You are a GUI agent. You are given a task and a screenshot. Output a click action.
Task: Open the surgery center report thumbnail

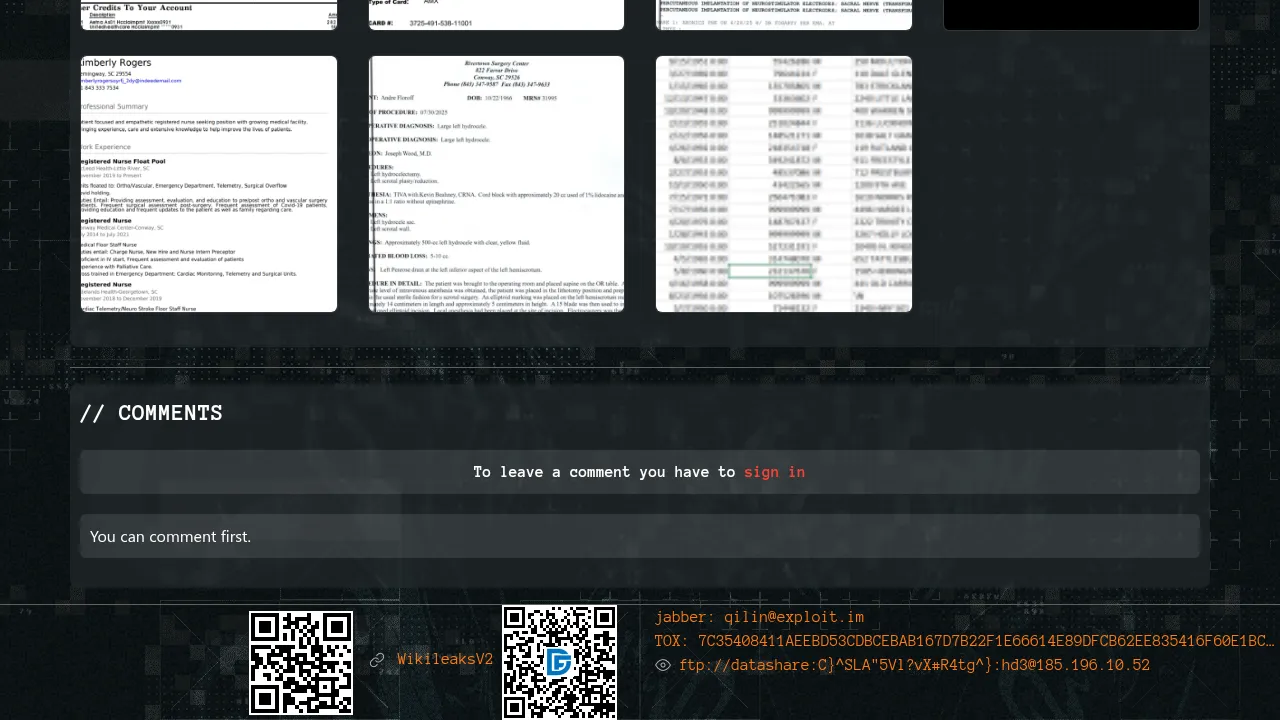click(x=496, y=184)
